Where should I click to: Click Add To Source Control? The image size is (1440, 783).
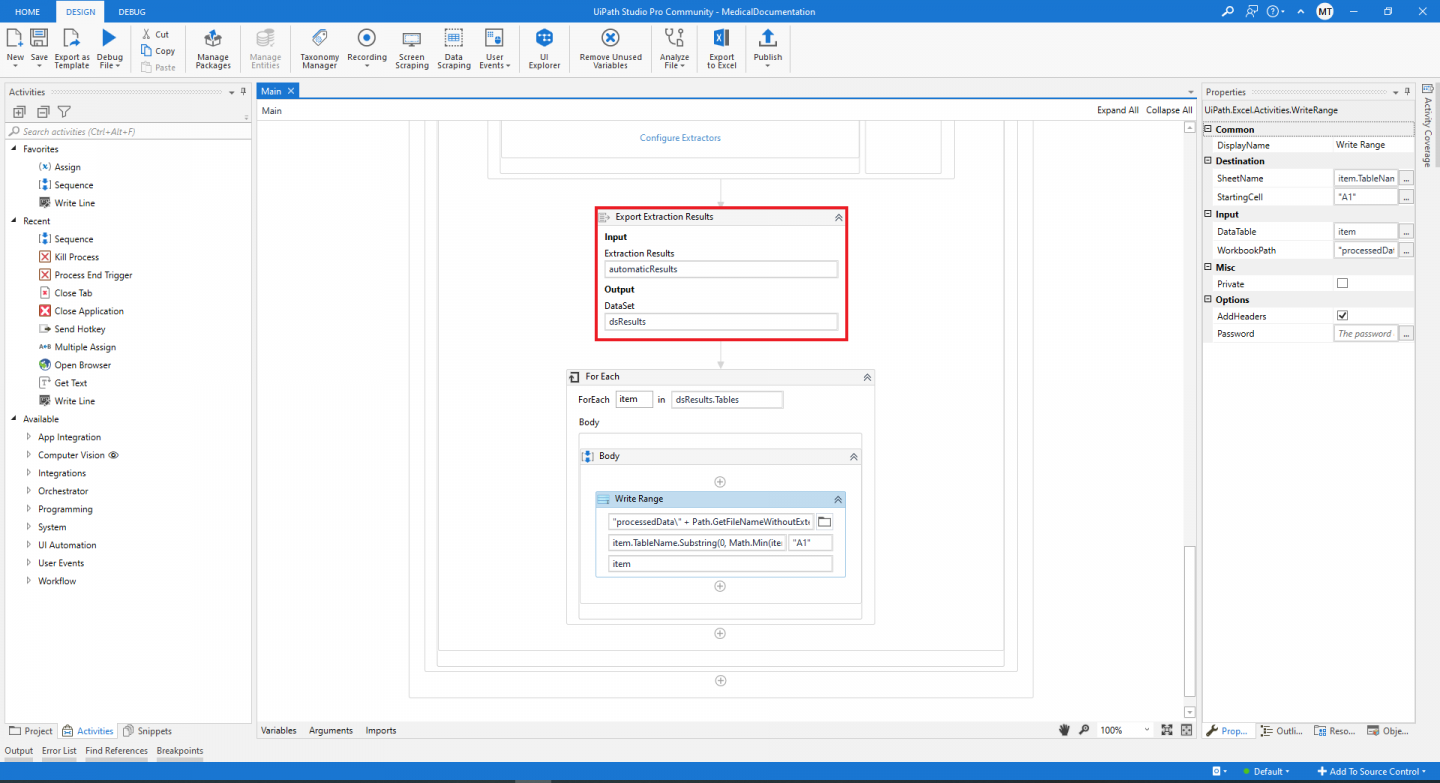[x=1374, y=771]
